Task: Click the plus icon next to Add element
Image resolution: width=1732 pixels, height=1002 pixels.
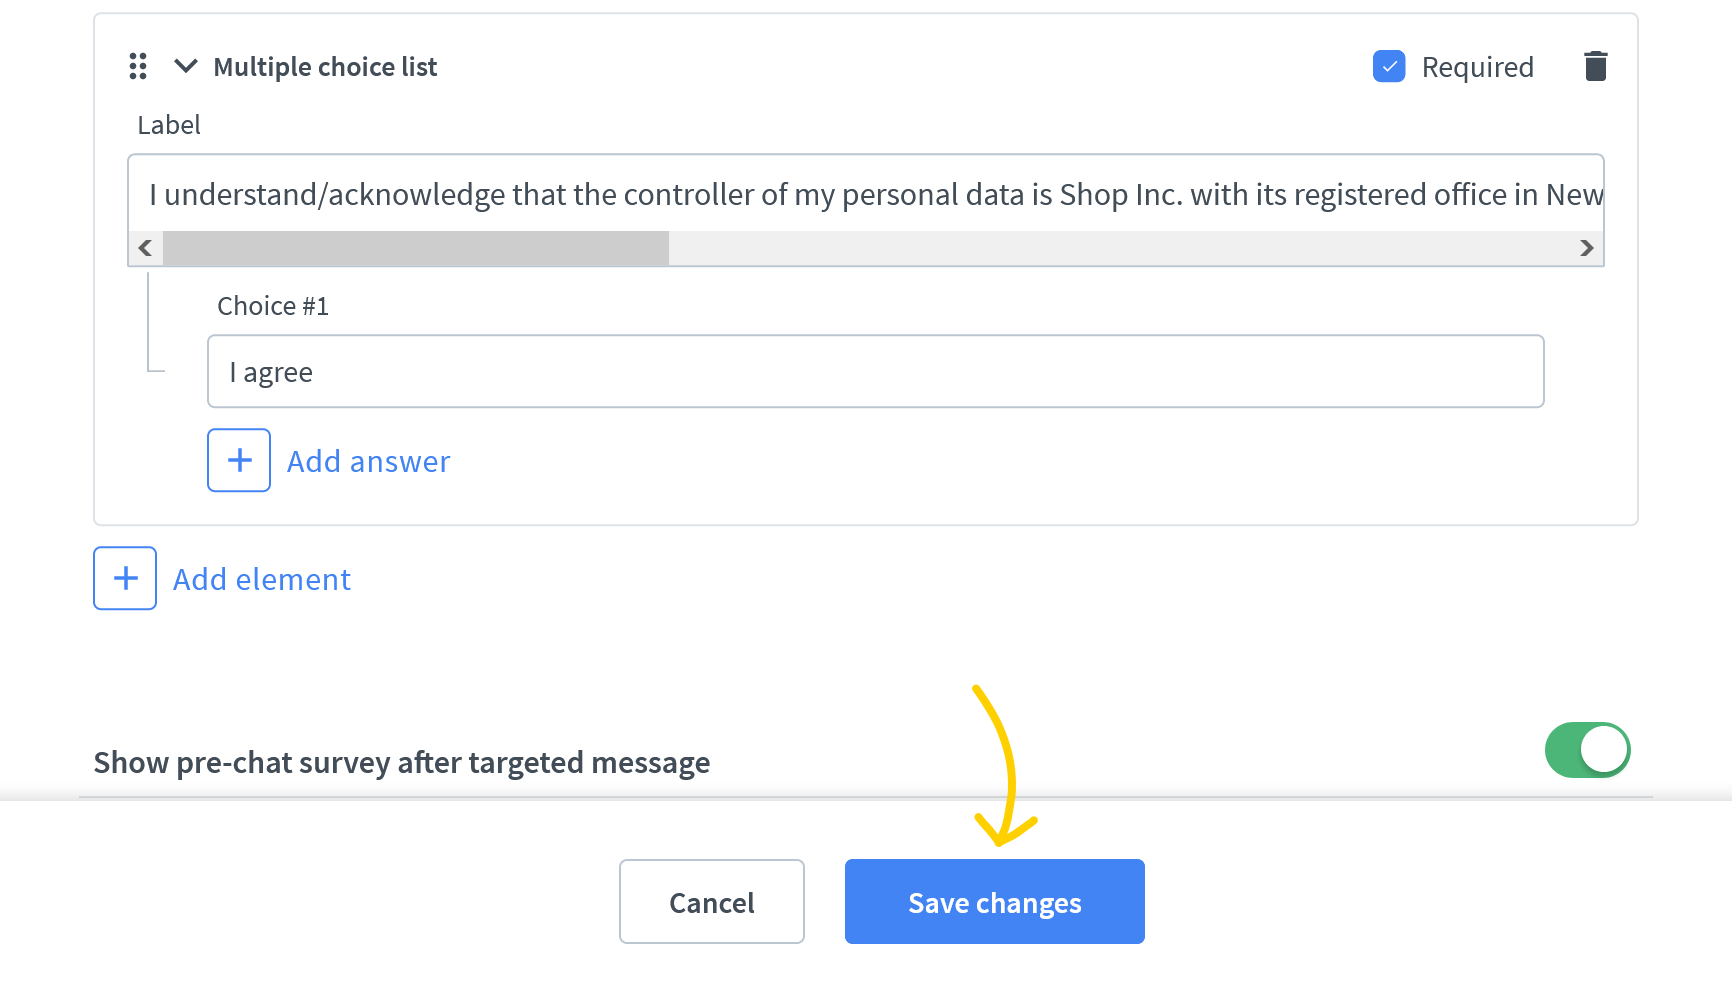Action: [x=124, y=578]
